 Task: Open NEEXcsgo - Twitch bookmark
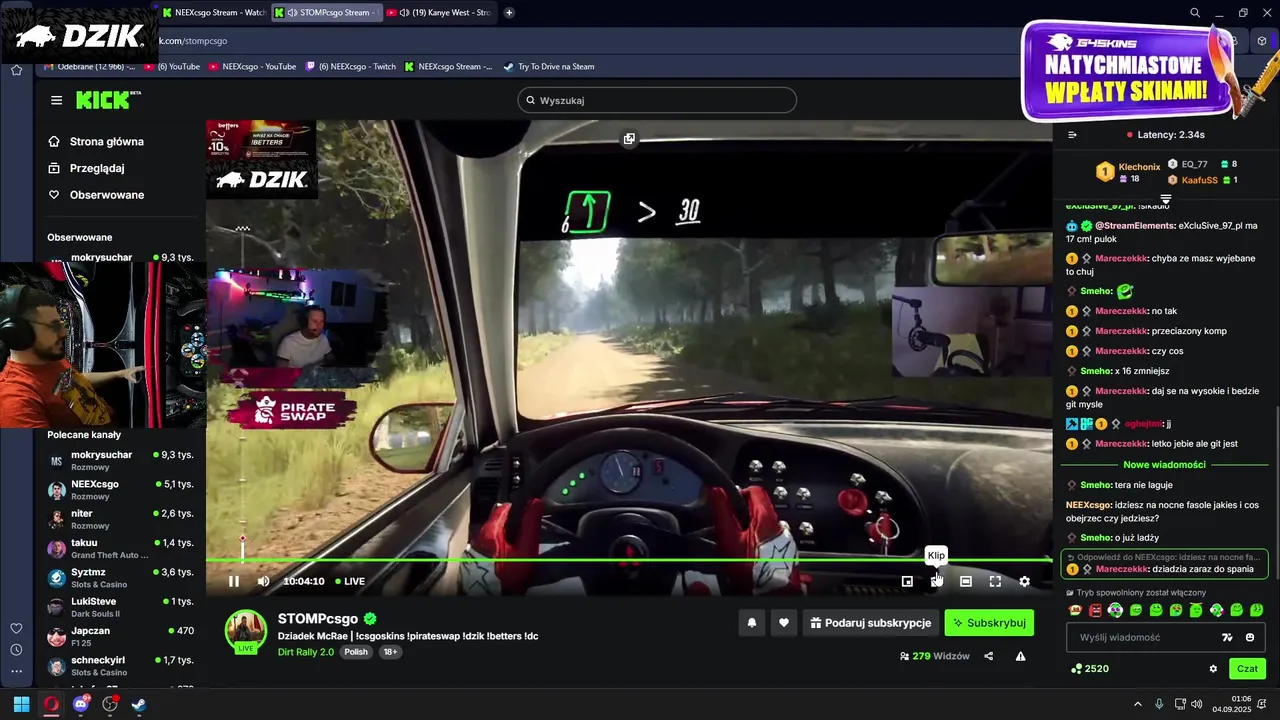click(x=351, y=67)
